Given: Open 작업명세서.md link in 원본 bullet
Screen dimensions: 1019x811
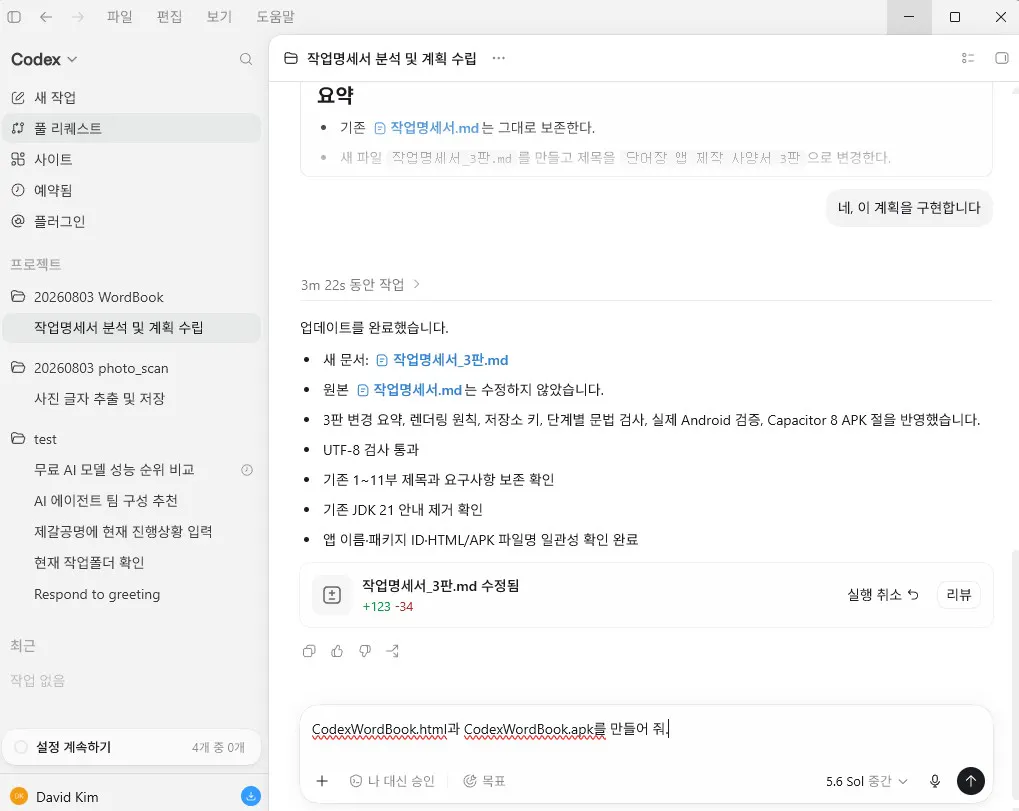Looking at the screenshot, I should pyautogui.click(x=410, y=390).
